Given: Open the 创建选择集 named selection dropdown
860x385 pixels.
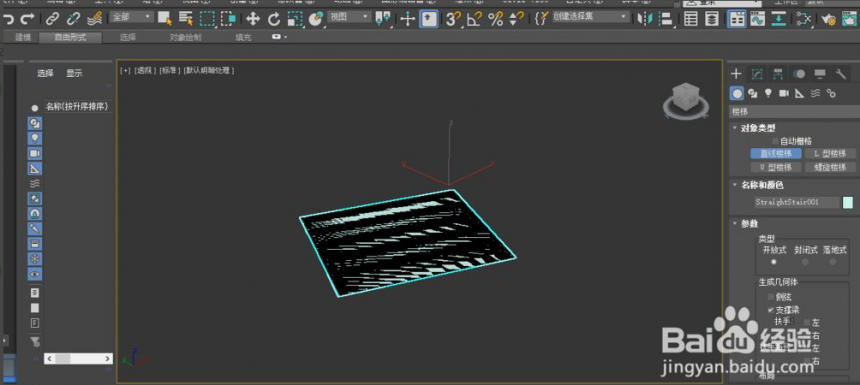Looking at the screenshot, I should 590,17.
